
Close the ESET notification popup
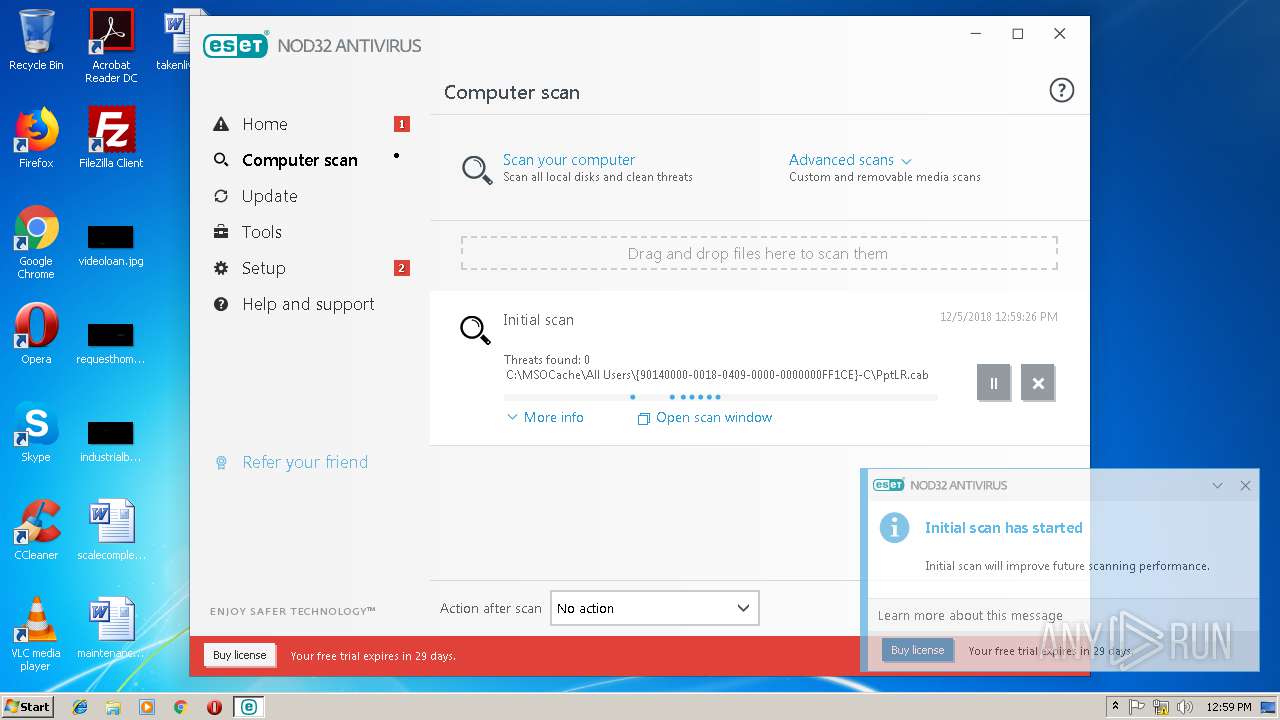[x=1245, y=485]
